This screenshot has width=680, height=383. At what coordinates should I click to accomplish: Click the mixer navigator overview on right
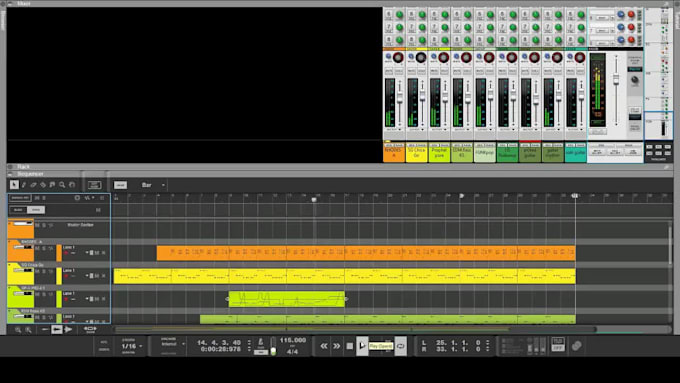pyautogui.click(x=658, y=74)
